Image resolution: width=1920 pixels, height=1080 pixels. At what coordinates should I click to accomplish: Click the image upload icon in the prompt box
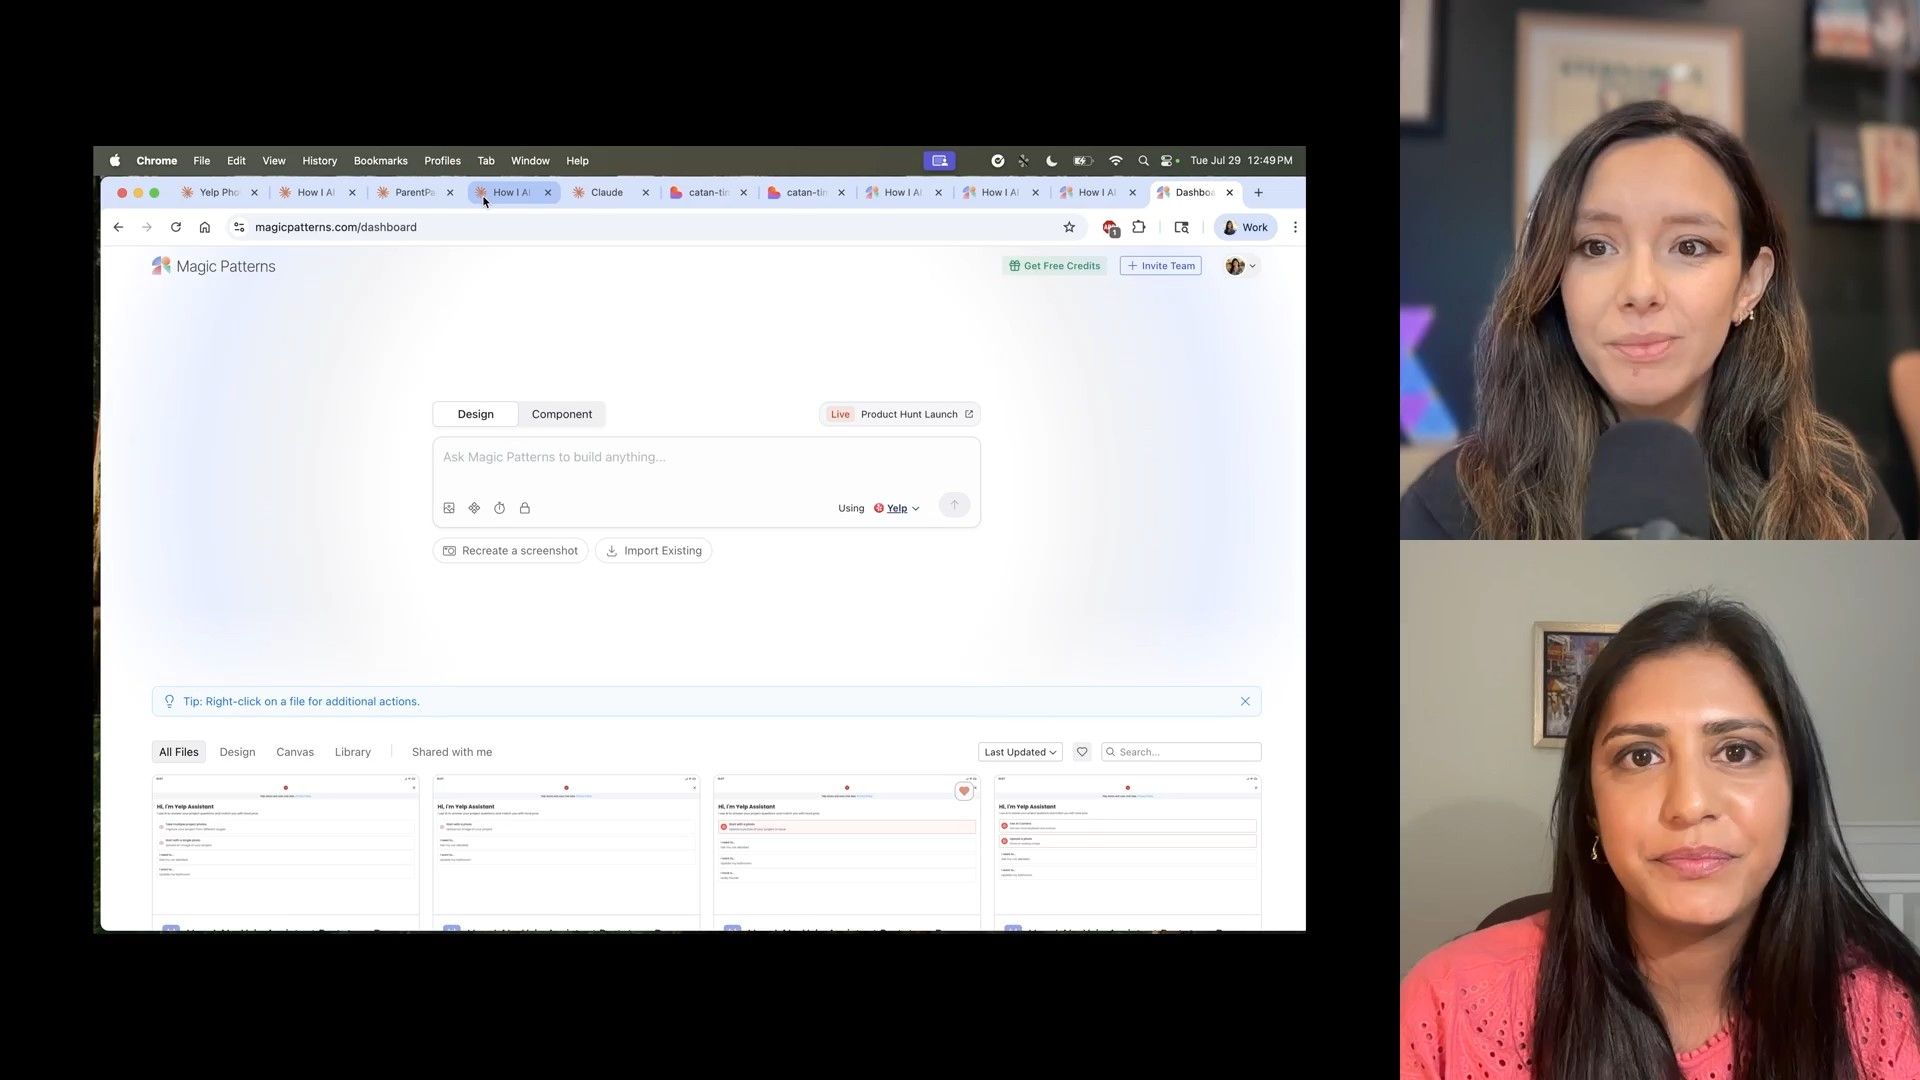(x=449, y=508)
